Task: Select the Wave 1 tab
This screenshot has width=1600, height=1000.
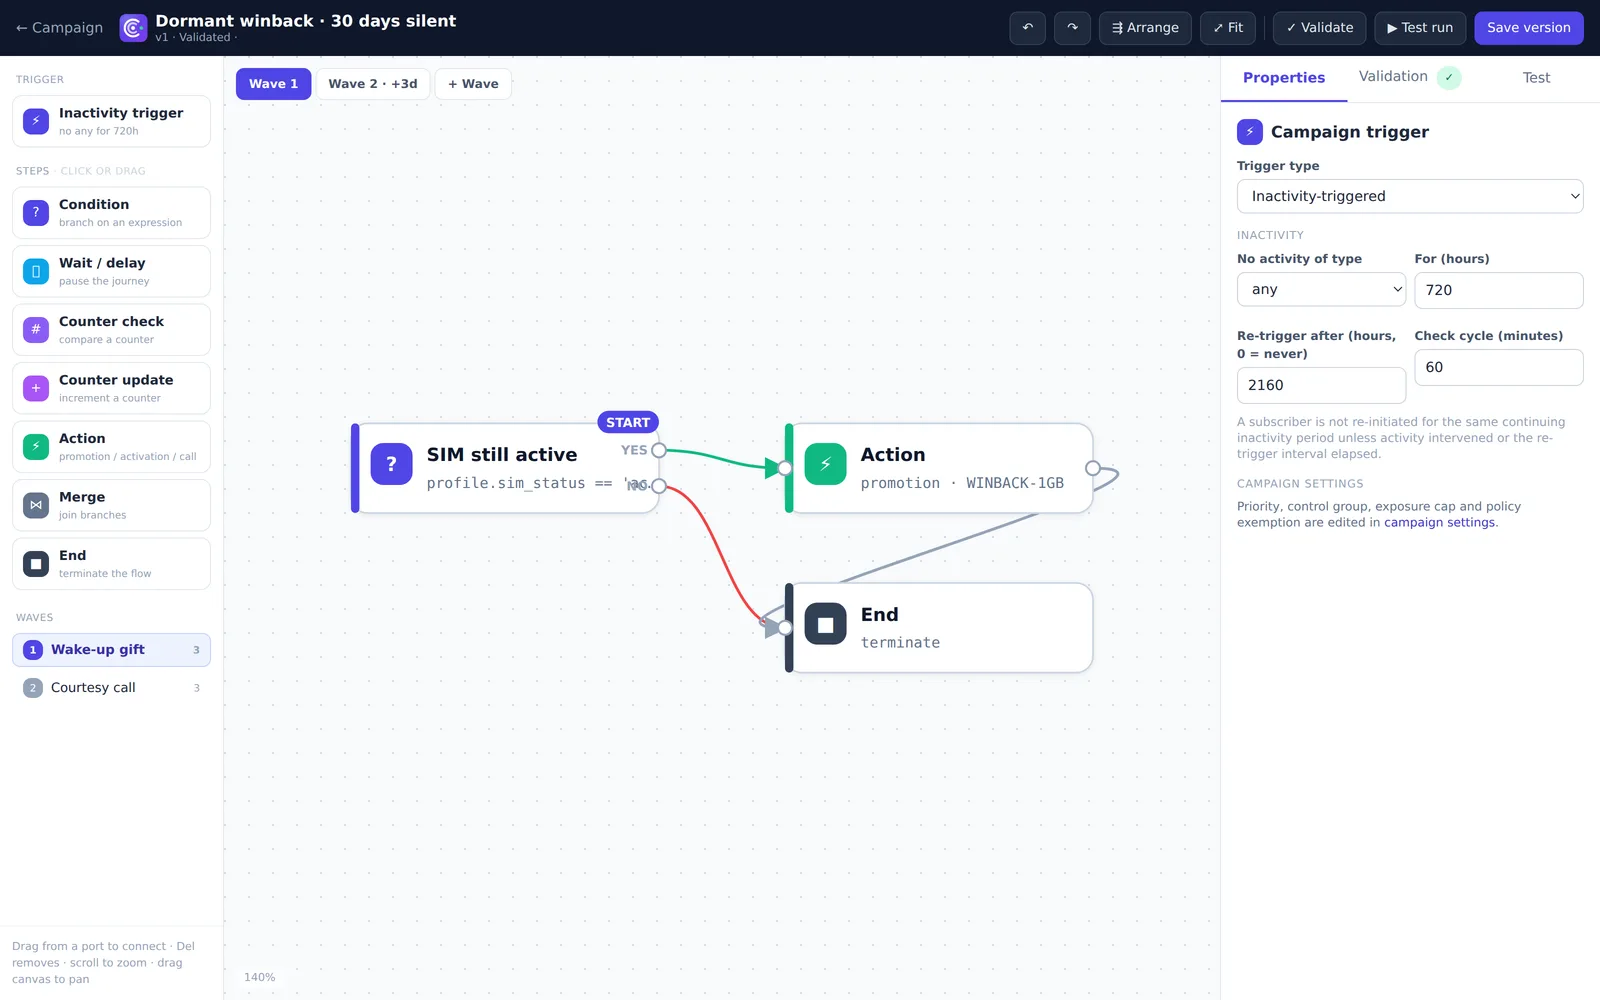Action: [273, 84]
